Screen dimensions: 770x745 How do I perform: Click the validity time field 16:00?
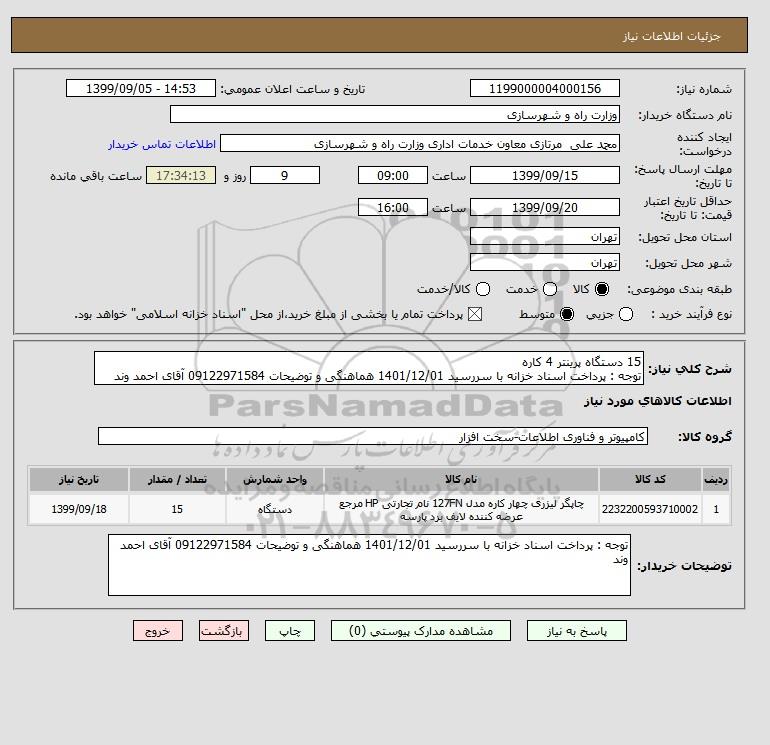click(x=393, y=207)
